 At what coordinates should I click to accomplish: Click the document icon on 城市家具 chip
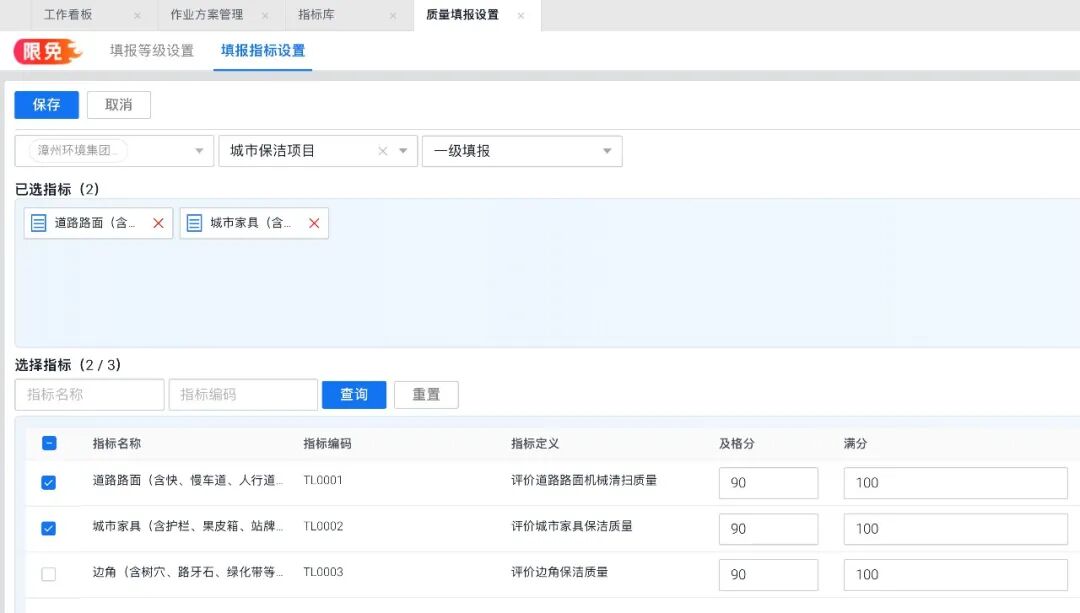coord(193,223)
